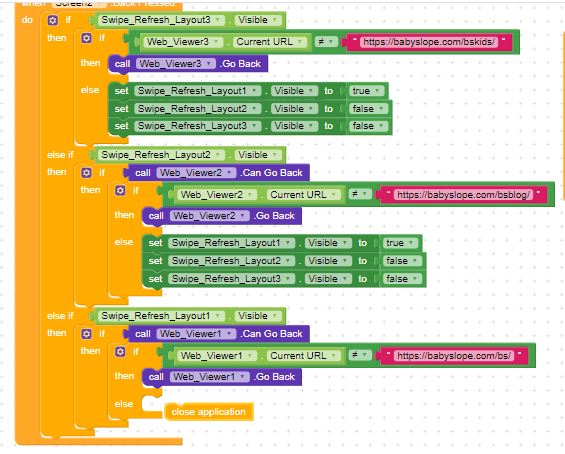Open the gear on the if block checking Web_Viewer2 Current URL
Screen dimensions: 565x454
point(120,191)
